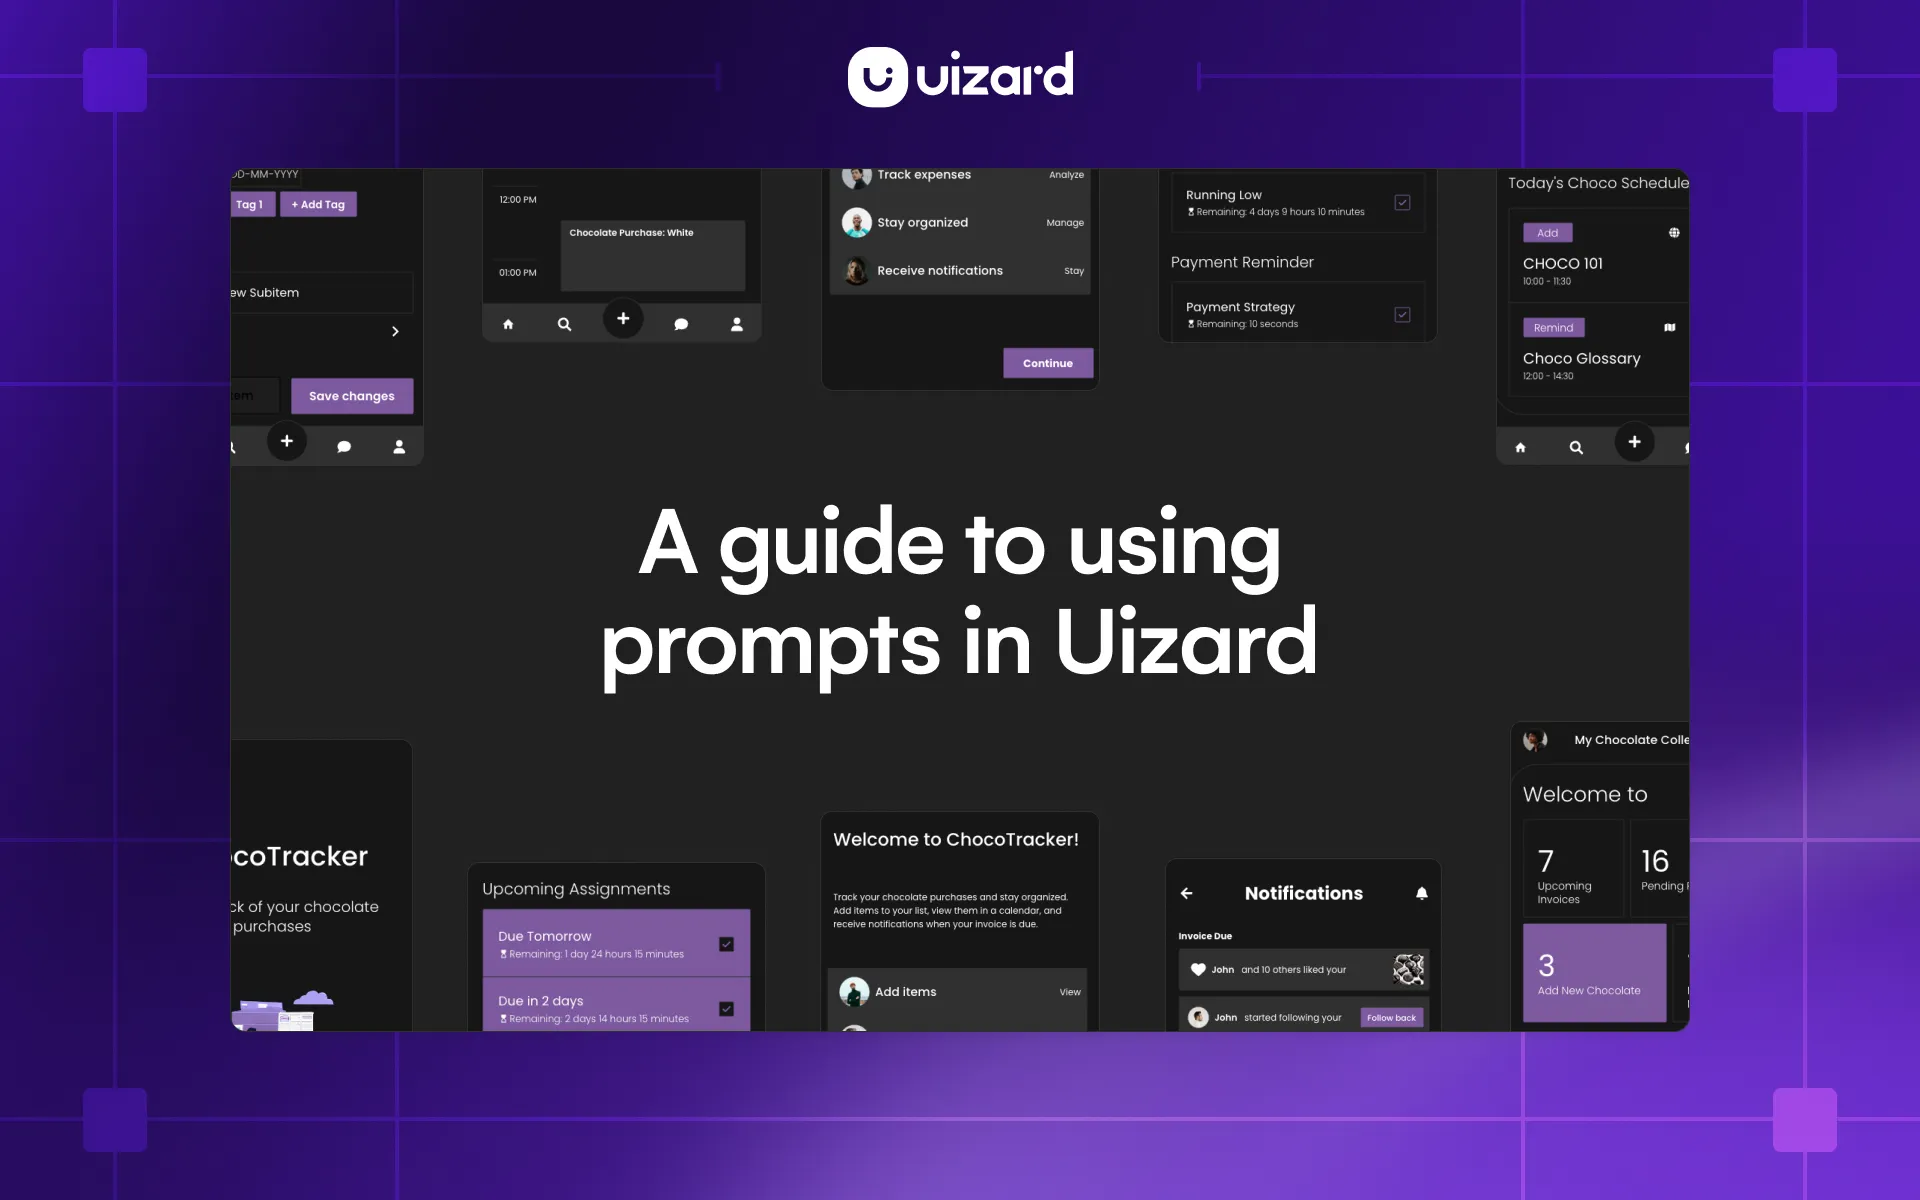This screenshot has height=1200, width=1920.
Task: Expand the Add Tag dropdown option
Action: point(318,205)
